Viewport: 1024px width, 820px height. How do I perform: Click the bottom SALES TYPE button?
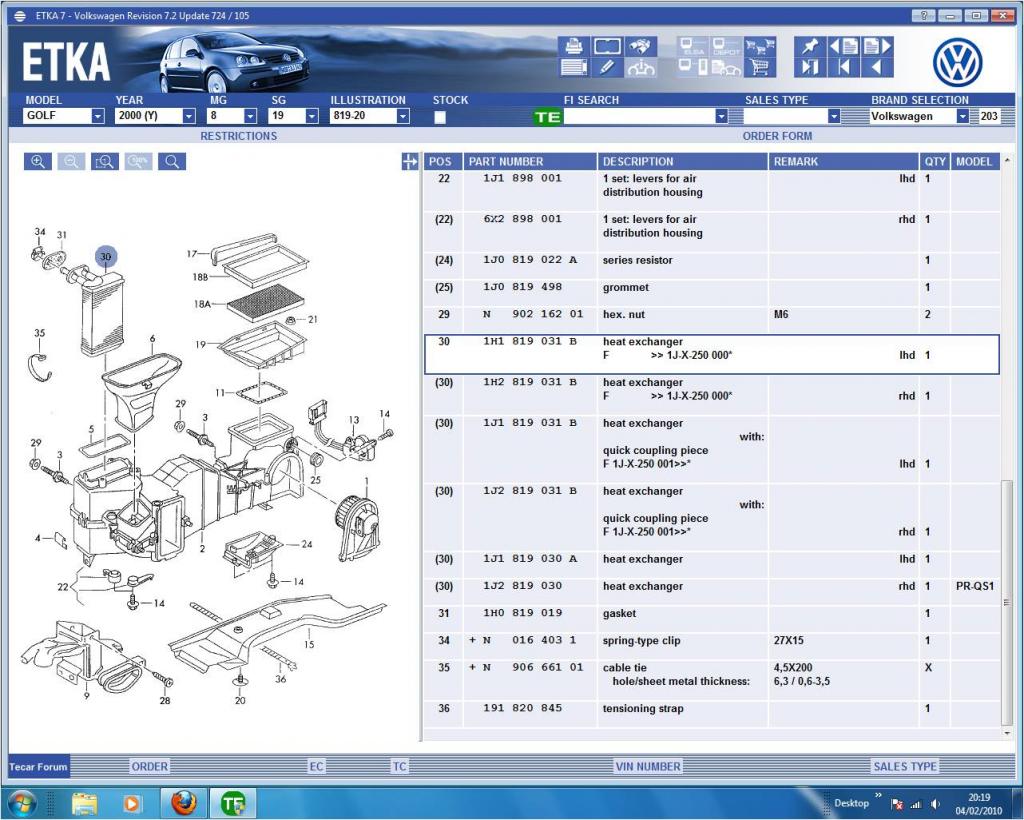905,766
